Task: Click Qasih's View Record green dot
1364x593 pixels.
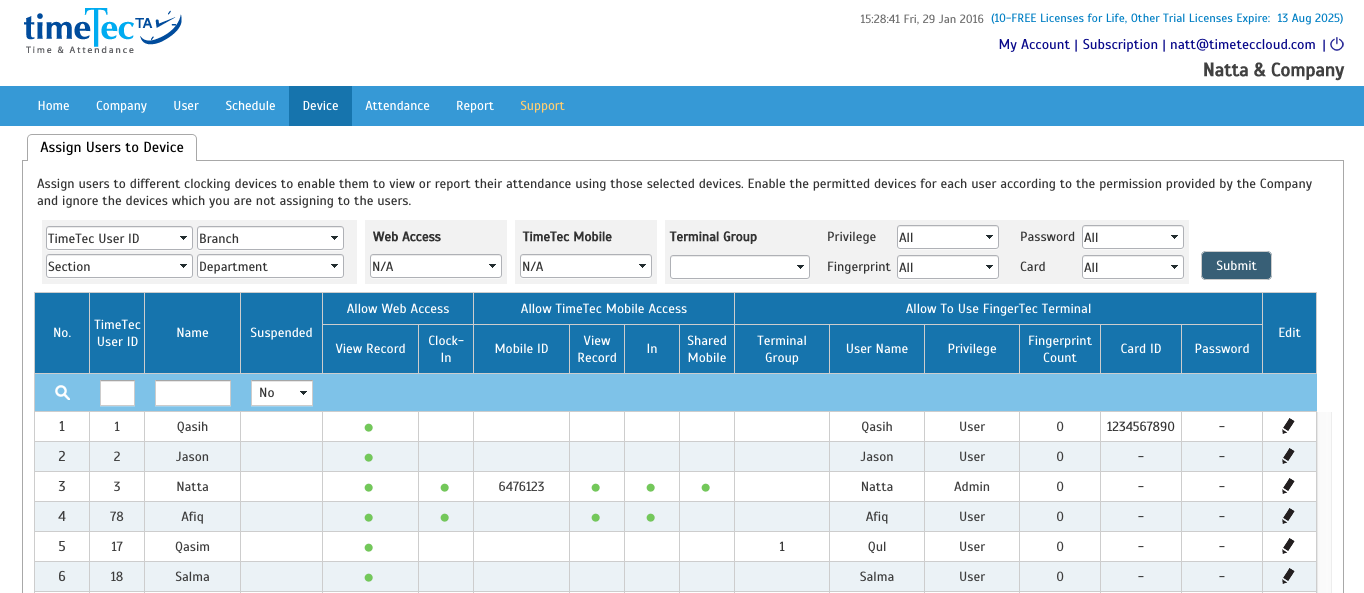Action: (369, 427)
